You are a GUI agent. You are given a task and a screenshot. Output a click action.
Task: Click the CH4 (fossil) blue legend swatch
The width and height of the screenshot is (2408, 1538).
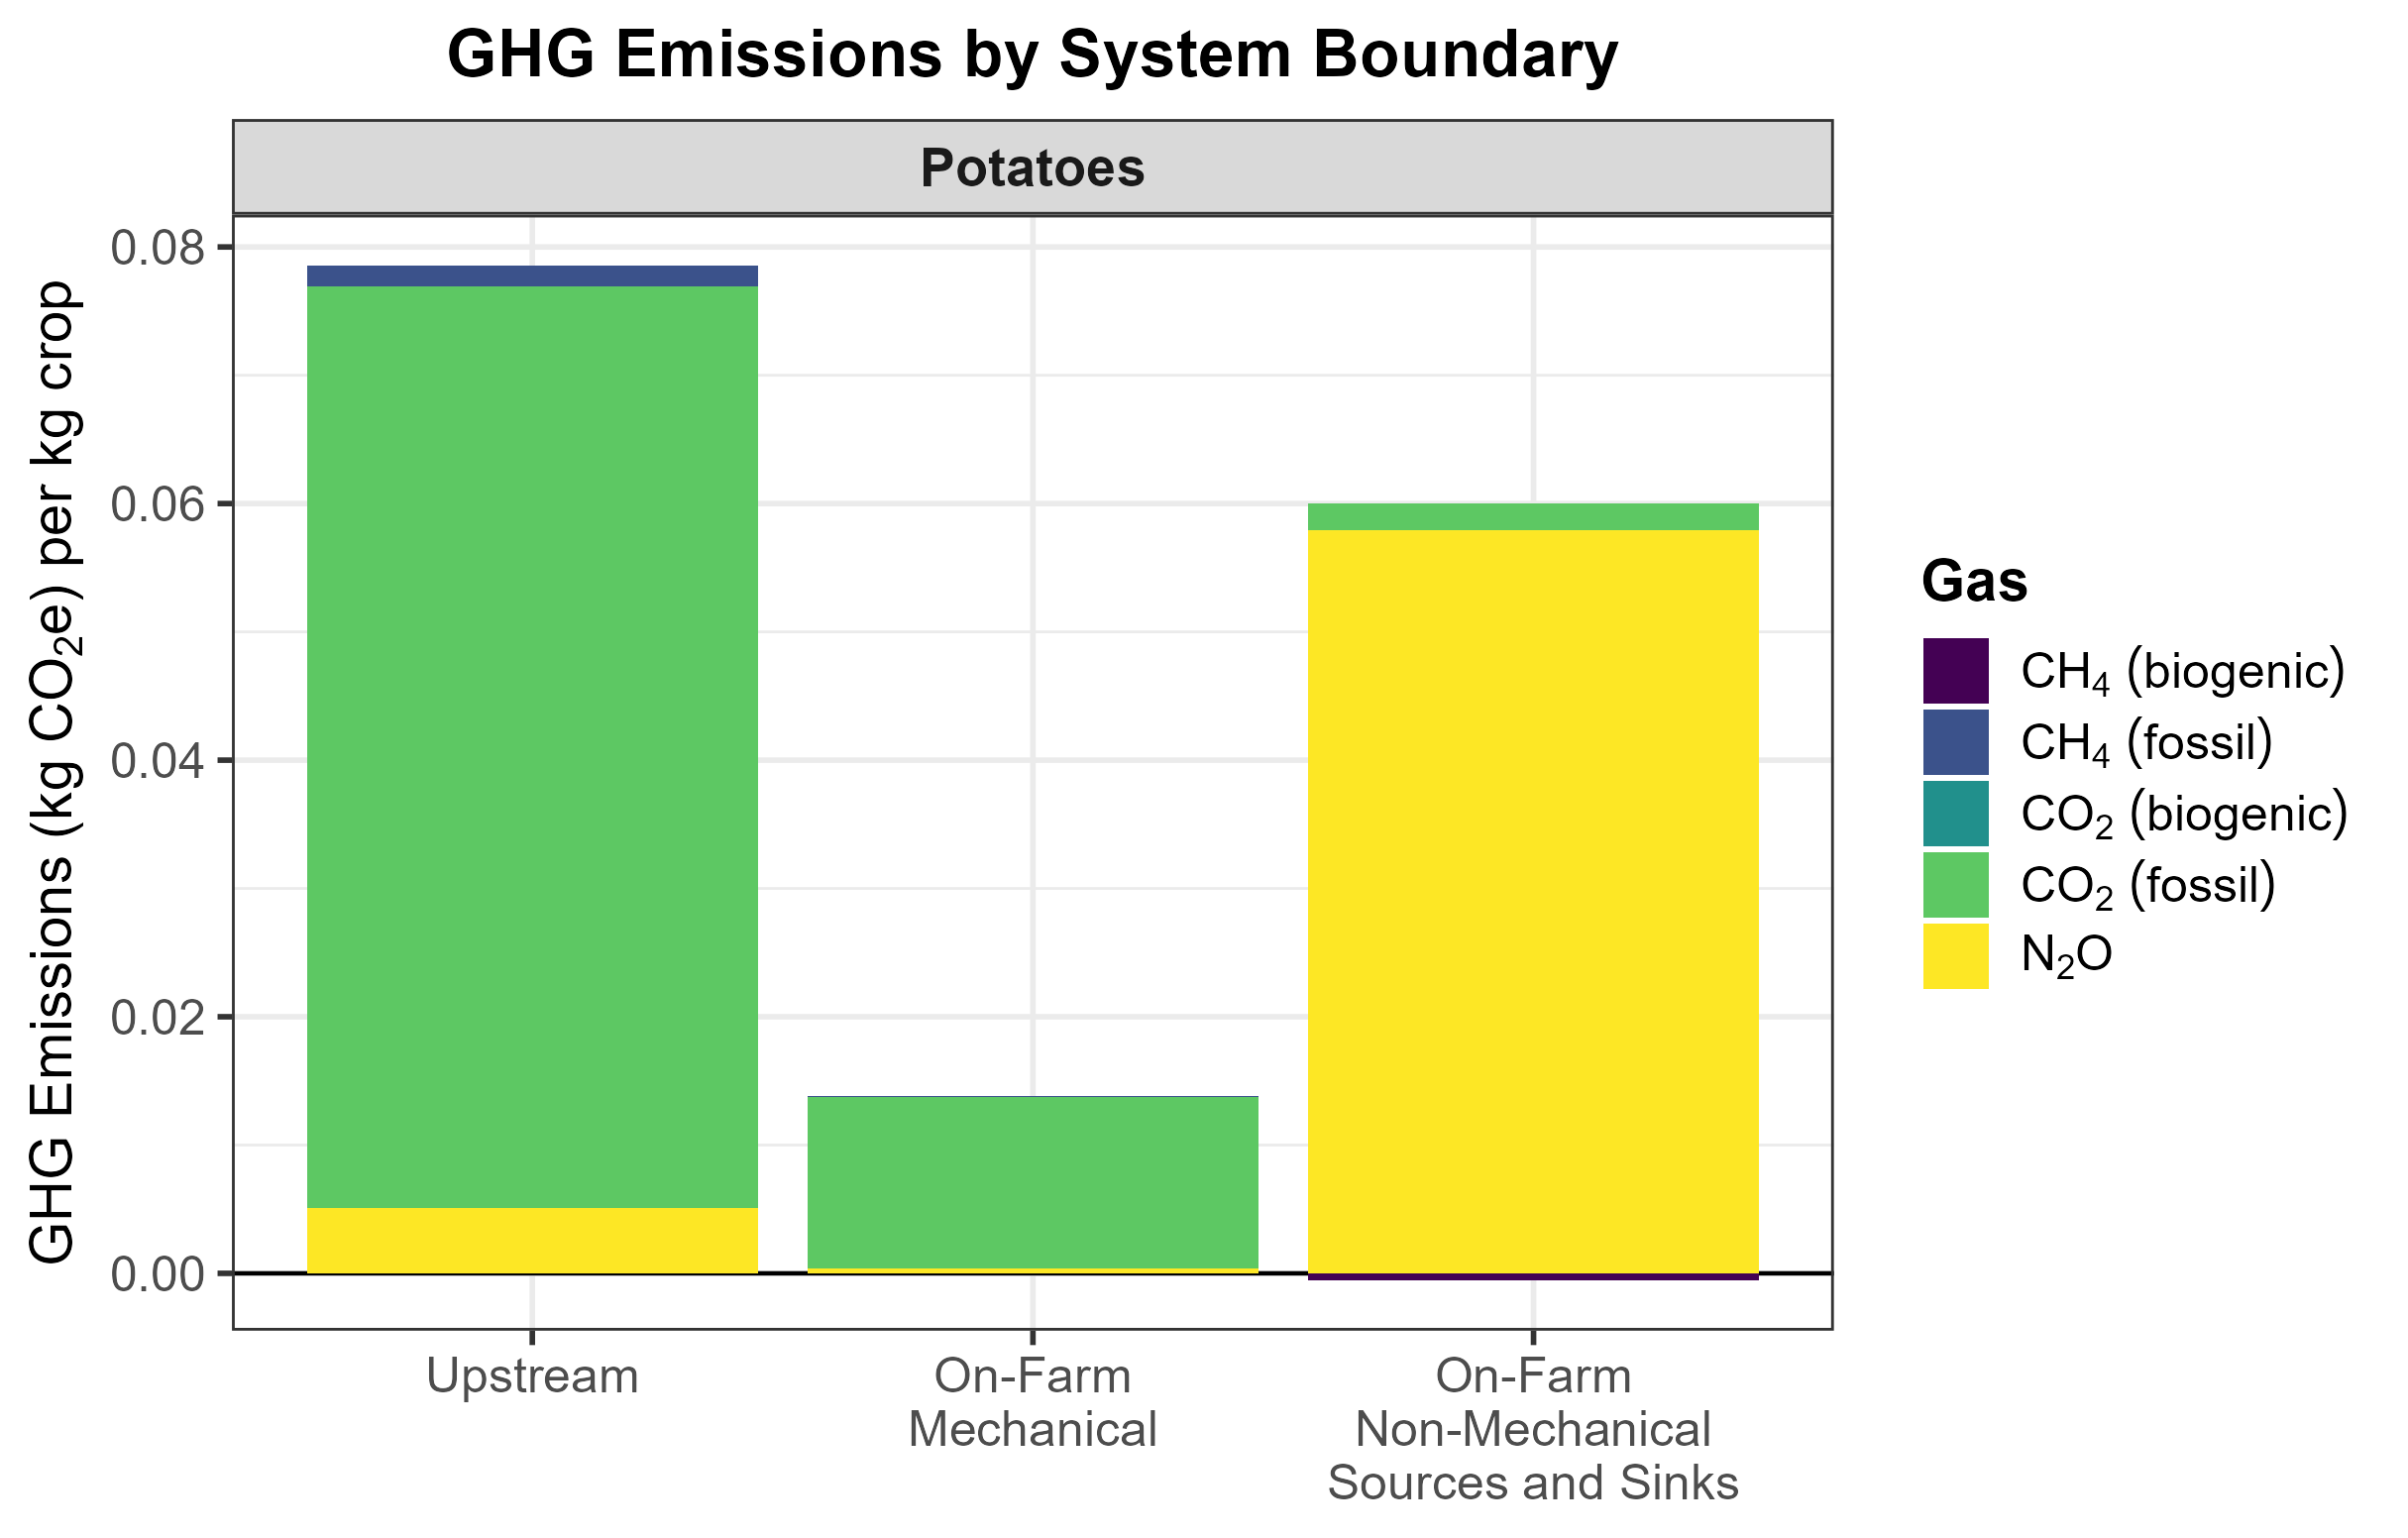coord(1956,742)
